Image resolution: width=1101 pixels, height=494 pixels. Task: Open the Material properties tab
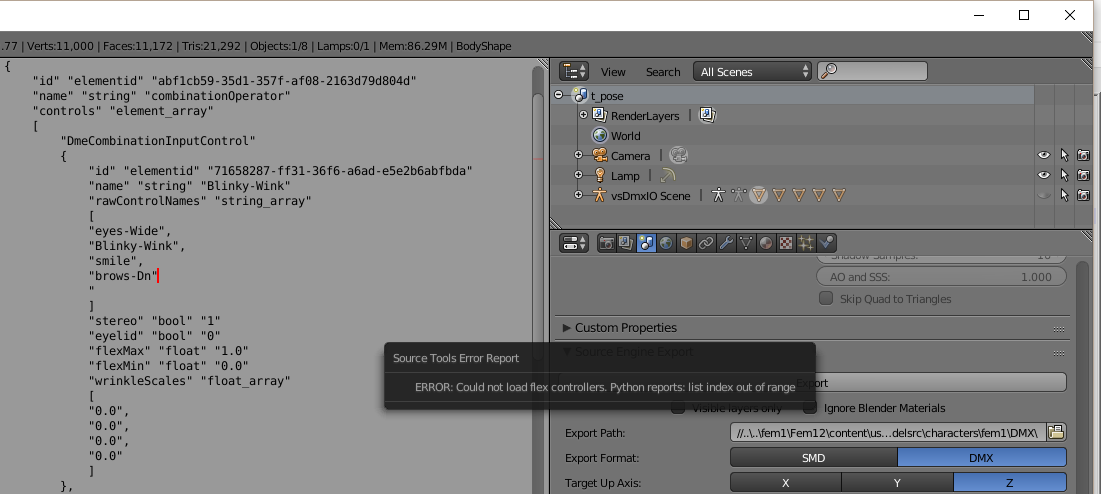coord(766,243)
